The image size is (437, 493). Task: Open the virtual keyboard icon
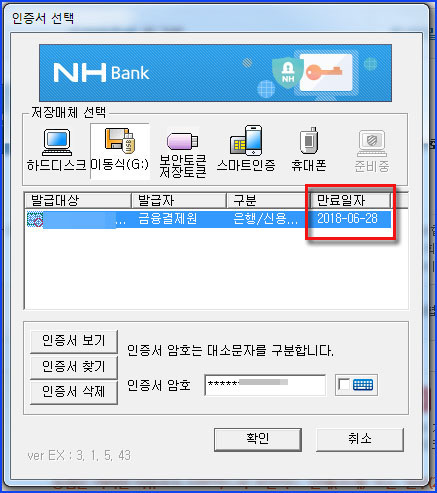(363, 385)
